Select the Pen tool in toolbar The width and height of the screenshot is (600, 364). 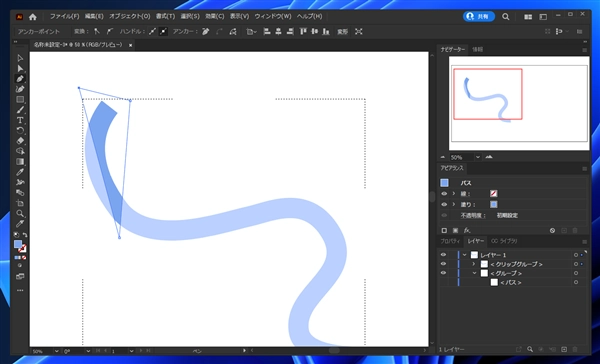point(20,79)
